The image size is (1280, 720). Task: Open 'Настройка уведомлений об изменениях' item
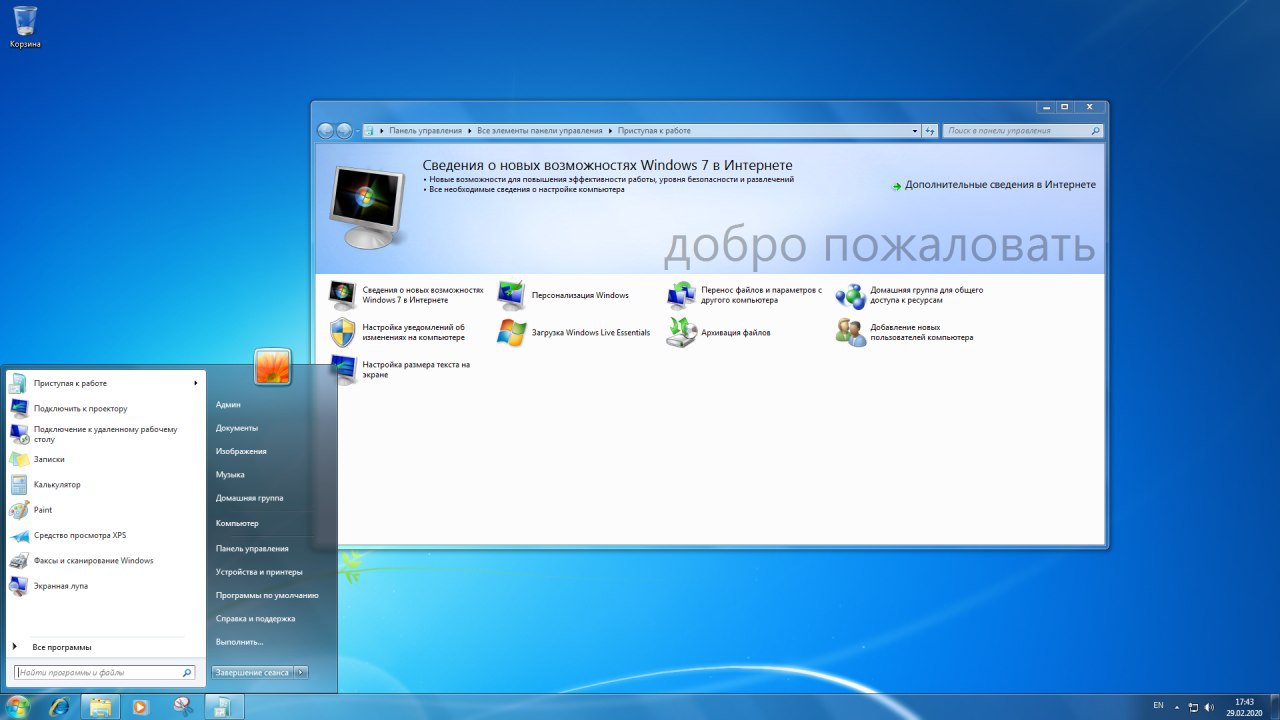point(398,332)
